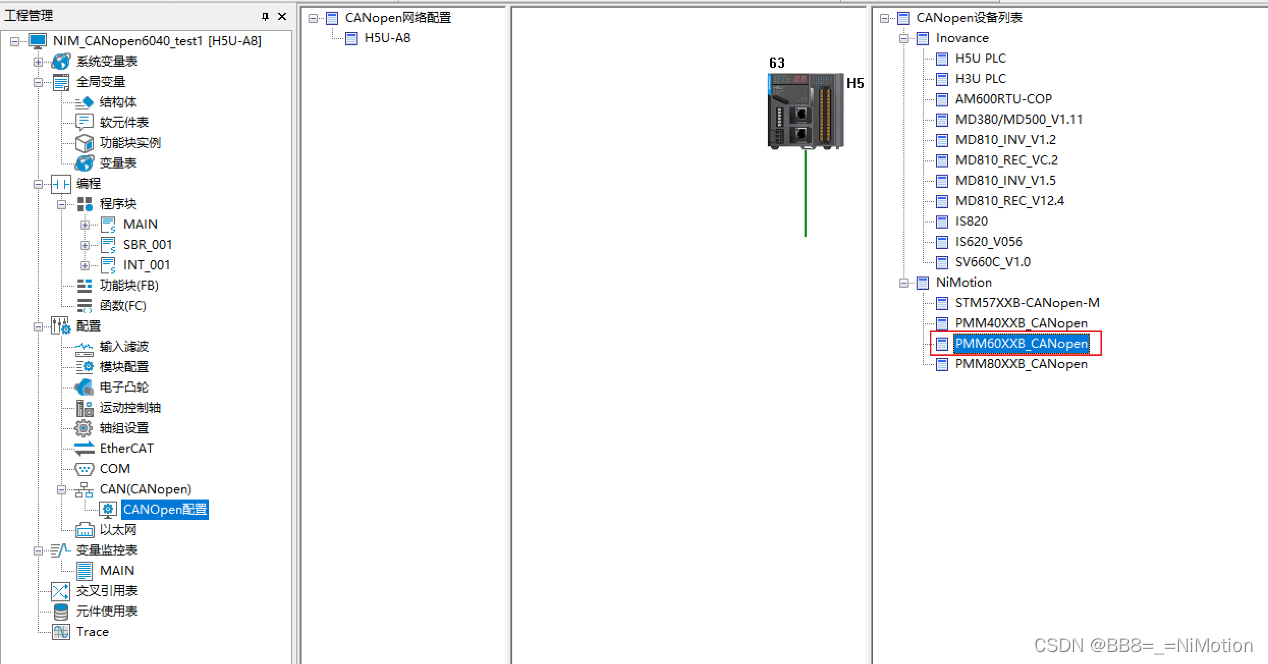The height and width of the screenshot is (664, 1268).
Task: Select MD380/MD500_V1.11 device
Action: 1018,120
